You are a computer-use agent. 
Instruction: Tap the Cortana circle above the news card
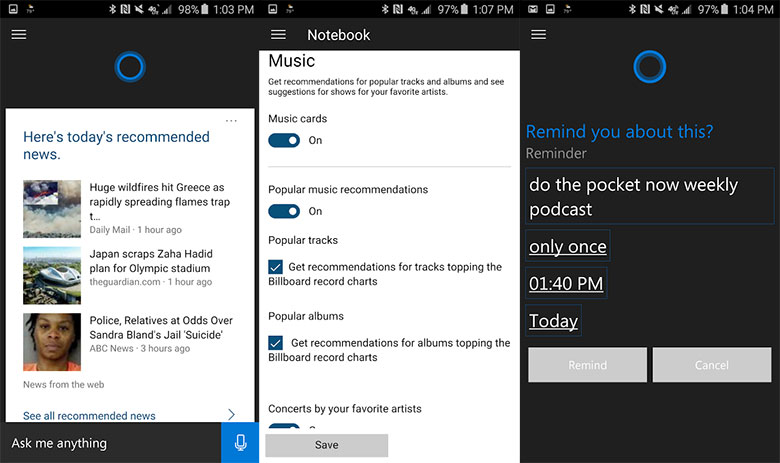pyautogui.click(x=130, y=67)
